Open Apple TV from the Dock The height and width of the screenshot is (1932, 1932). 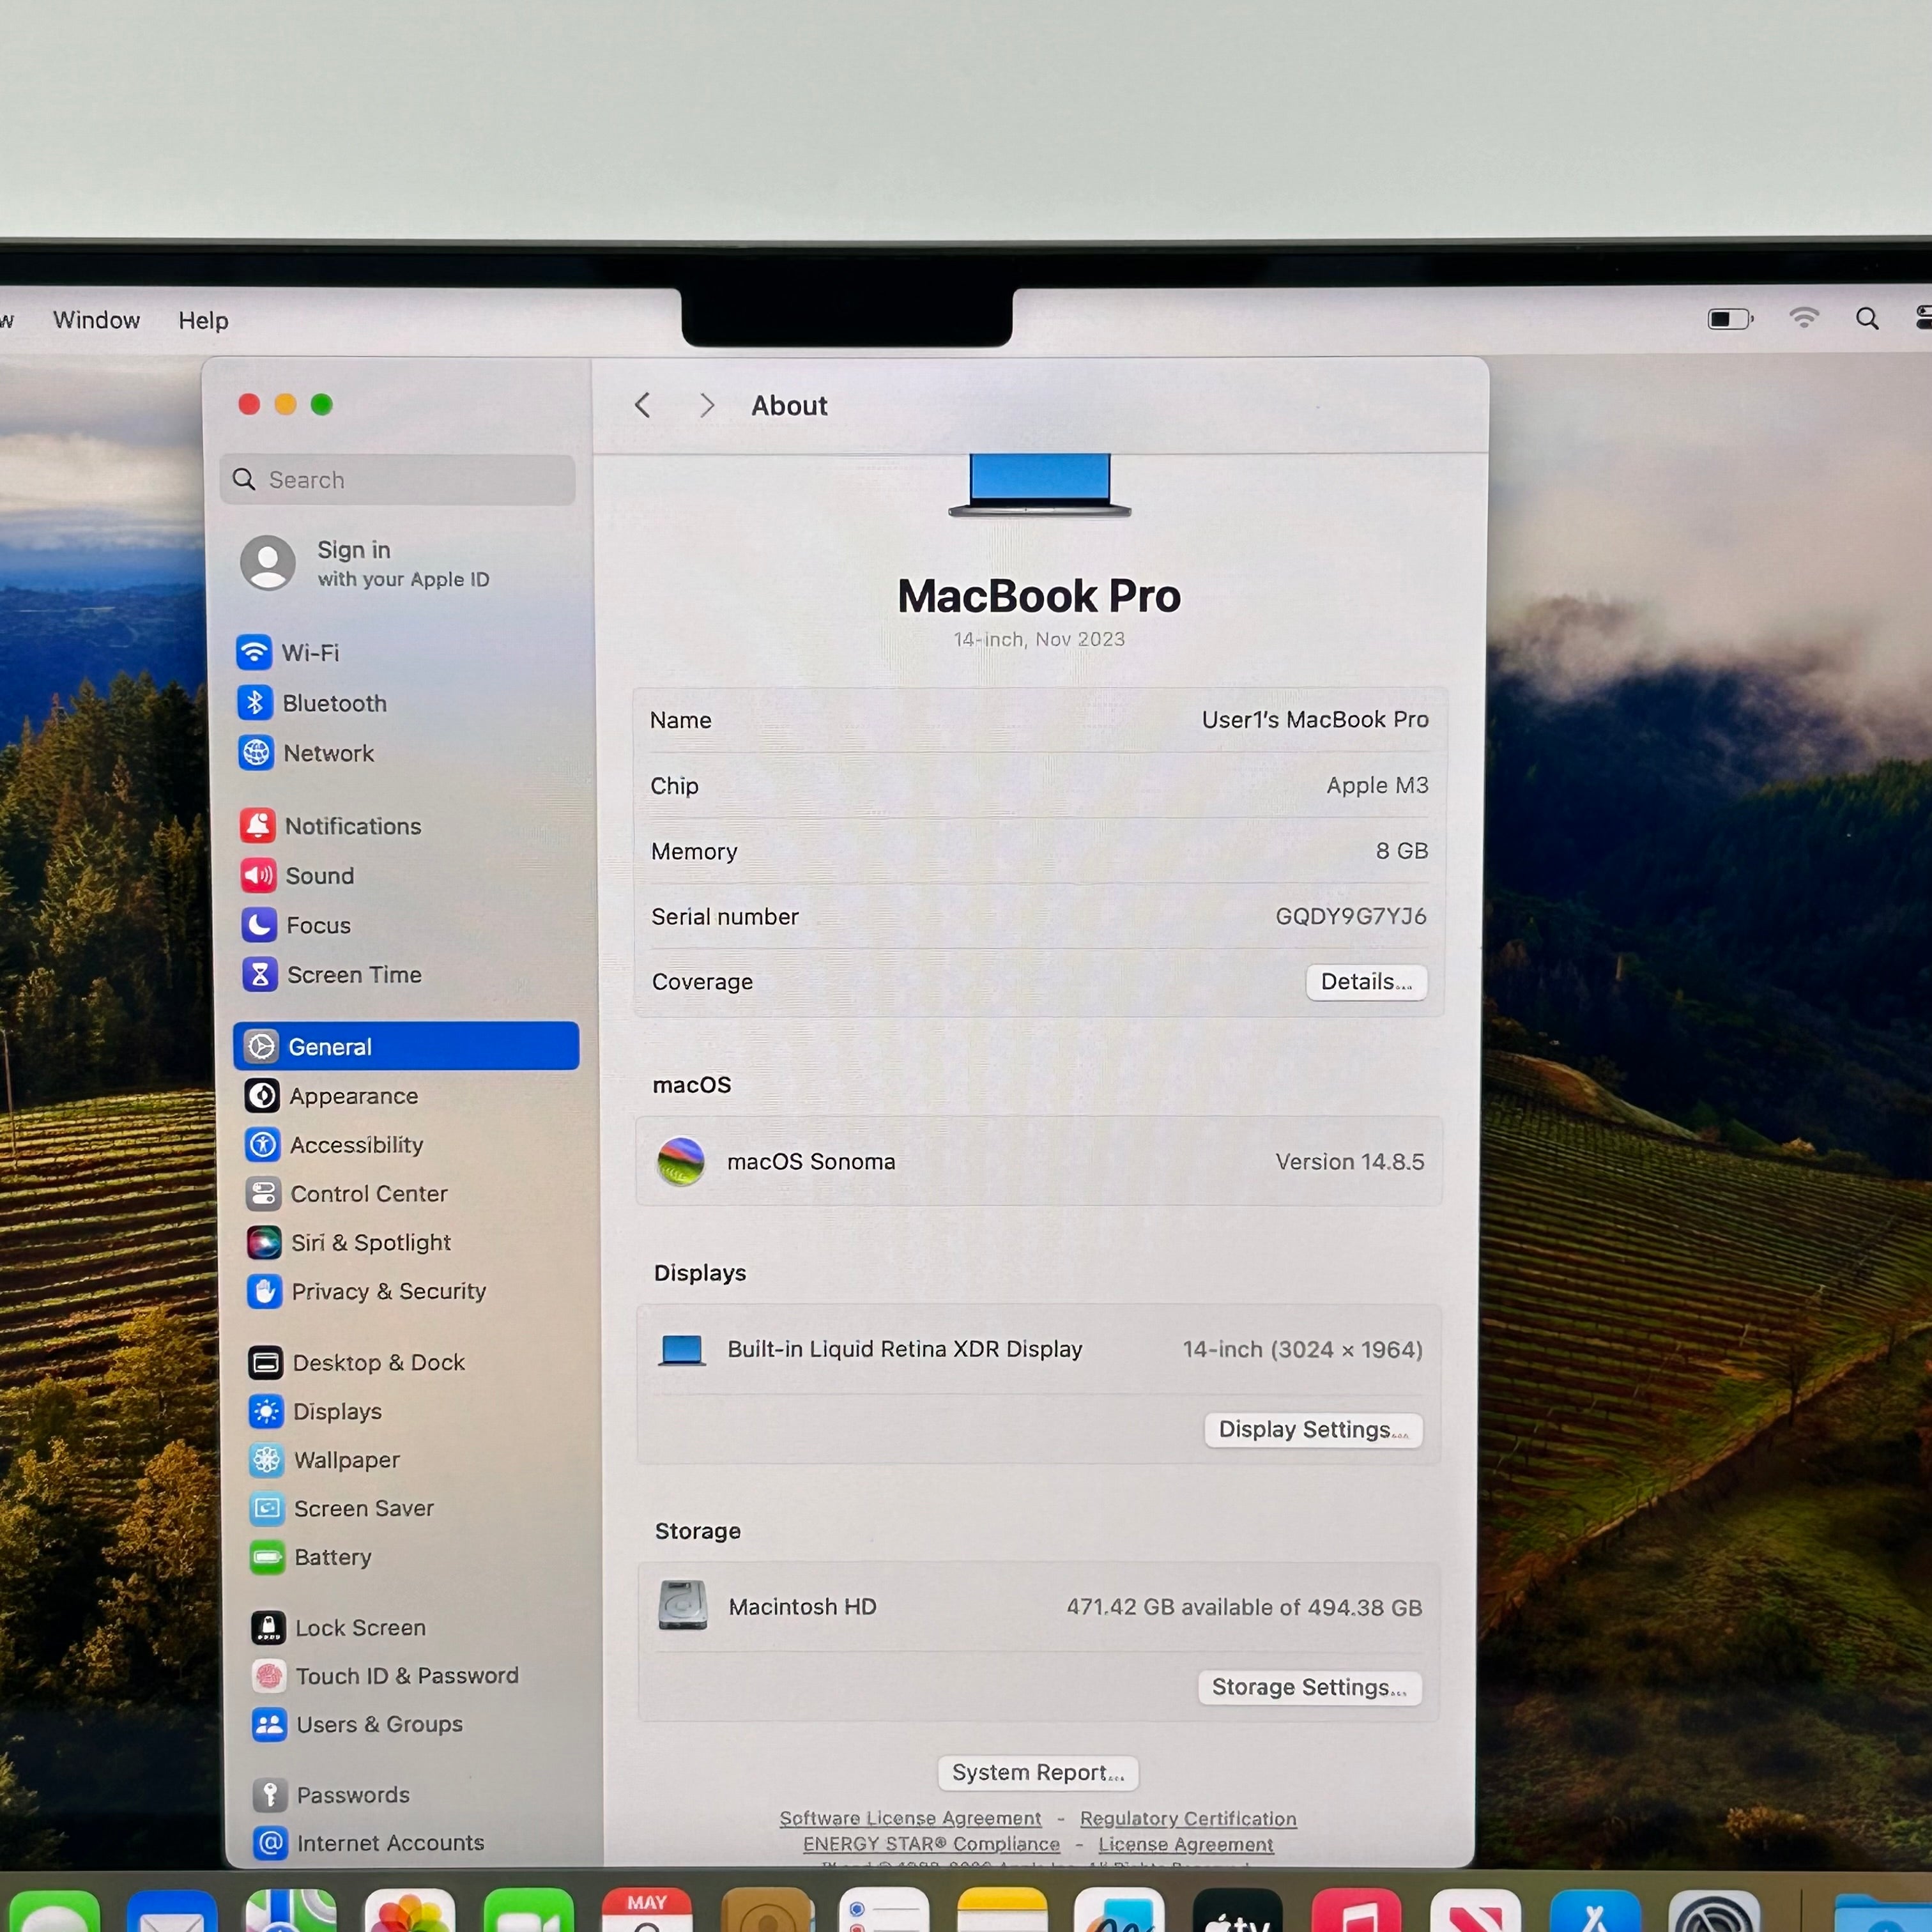[x=1238, y=1911]
